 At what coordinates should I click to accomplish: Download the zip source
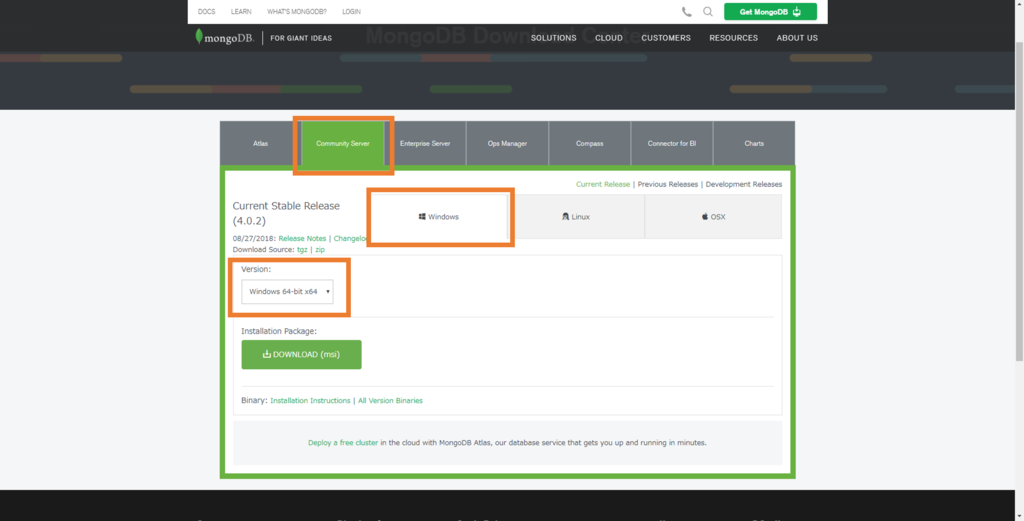[320, 249]
